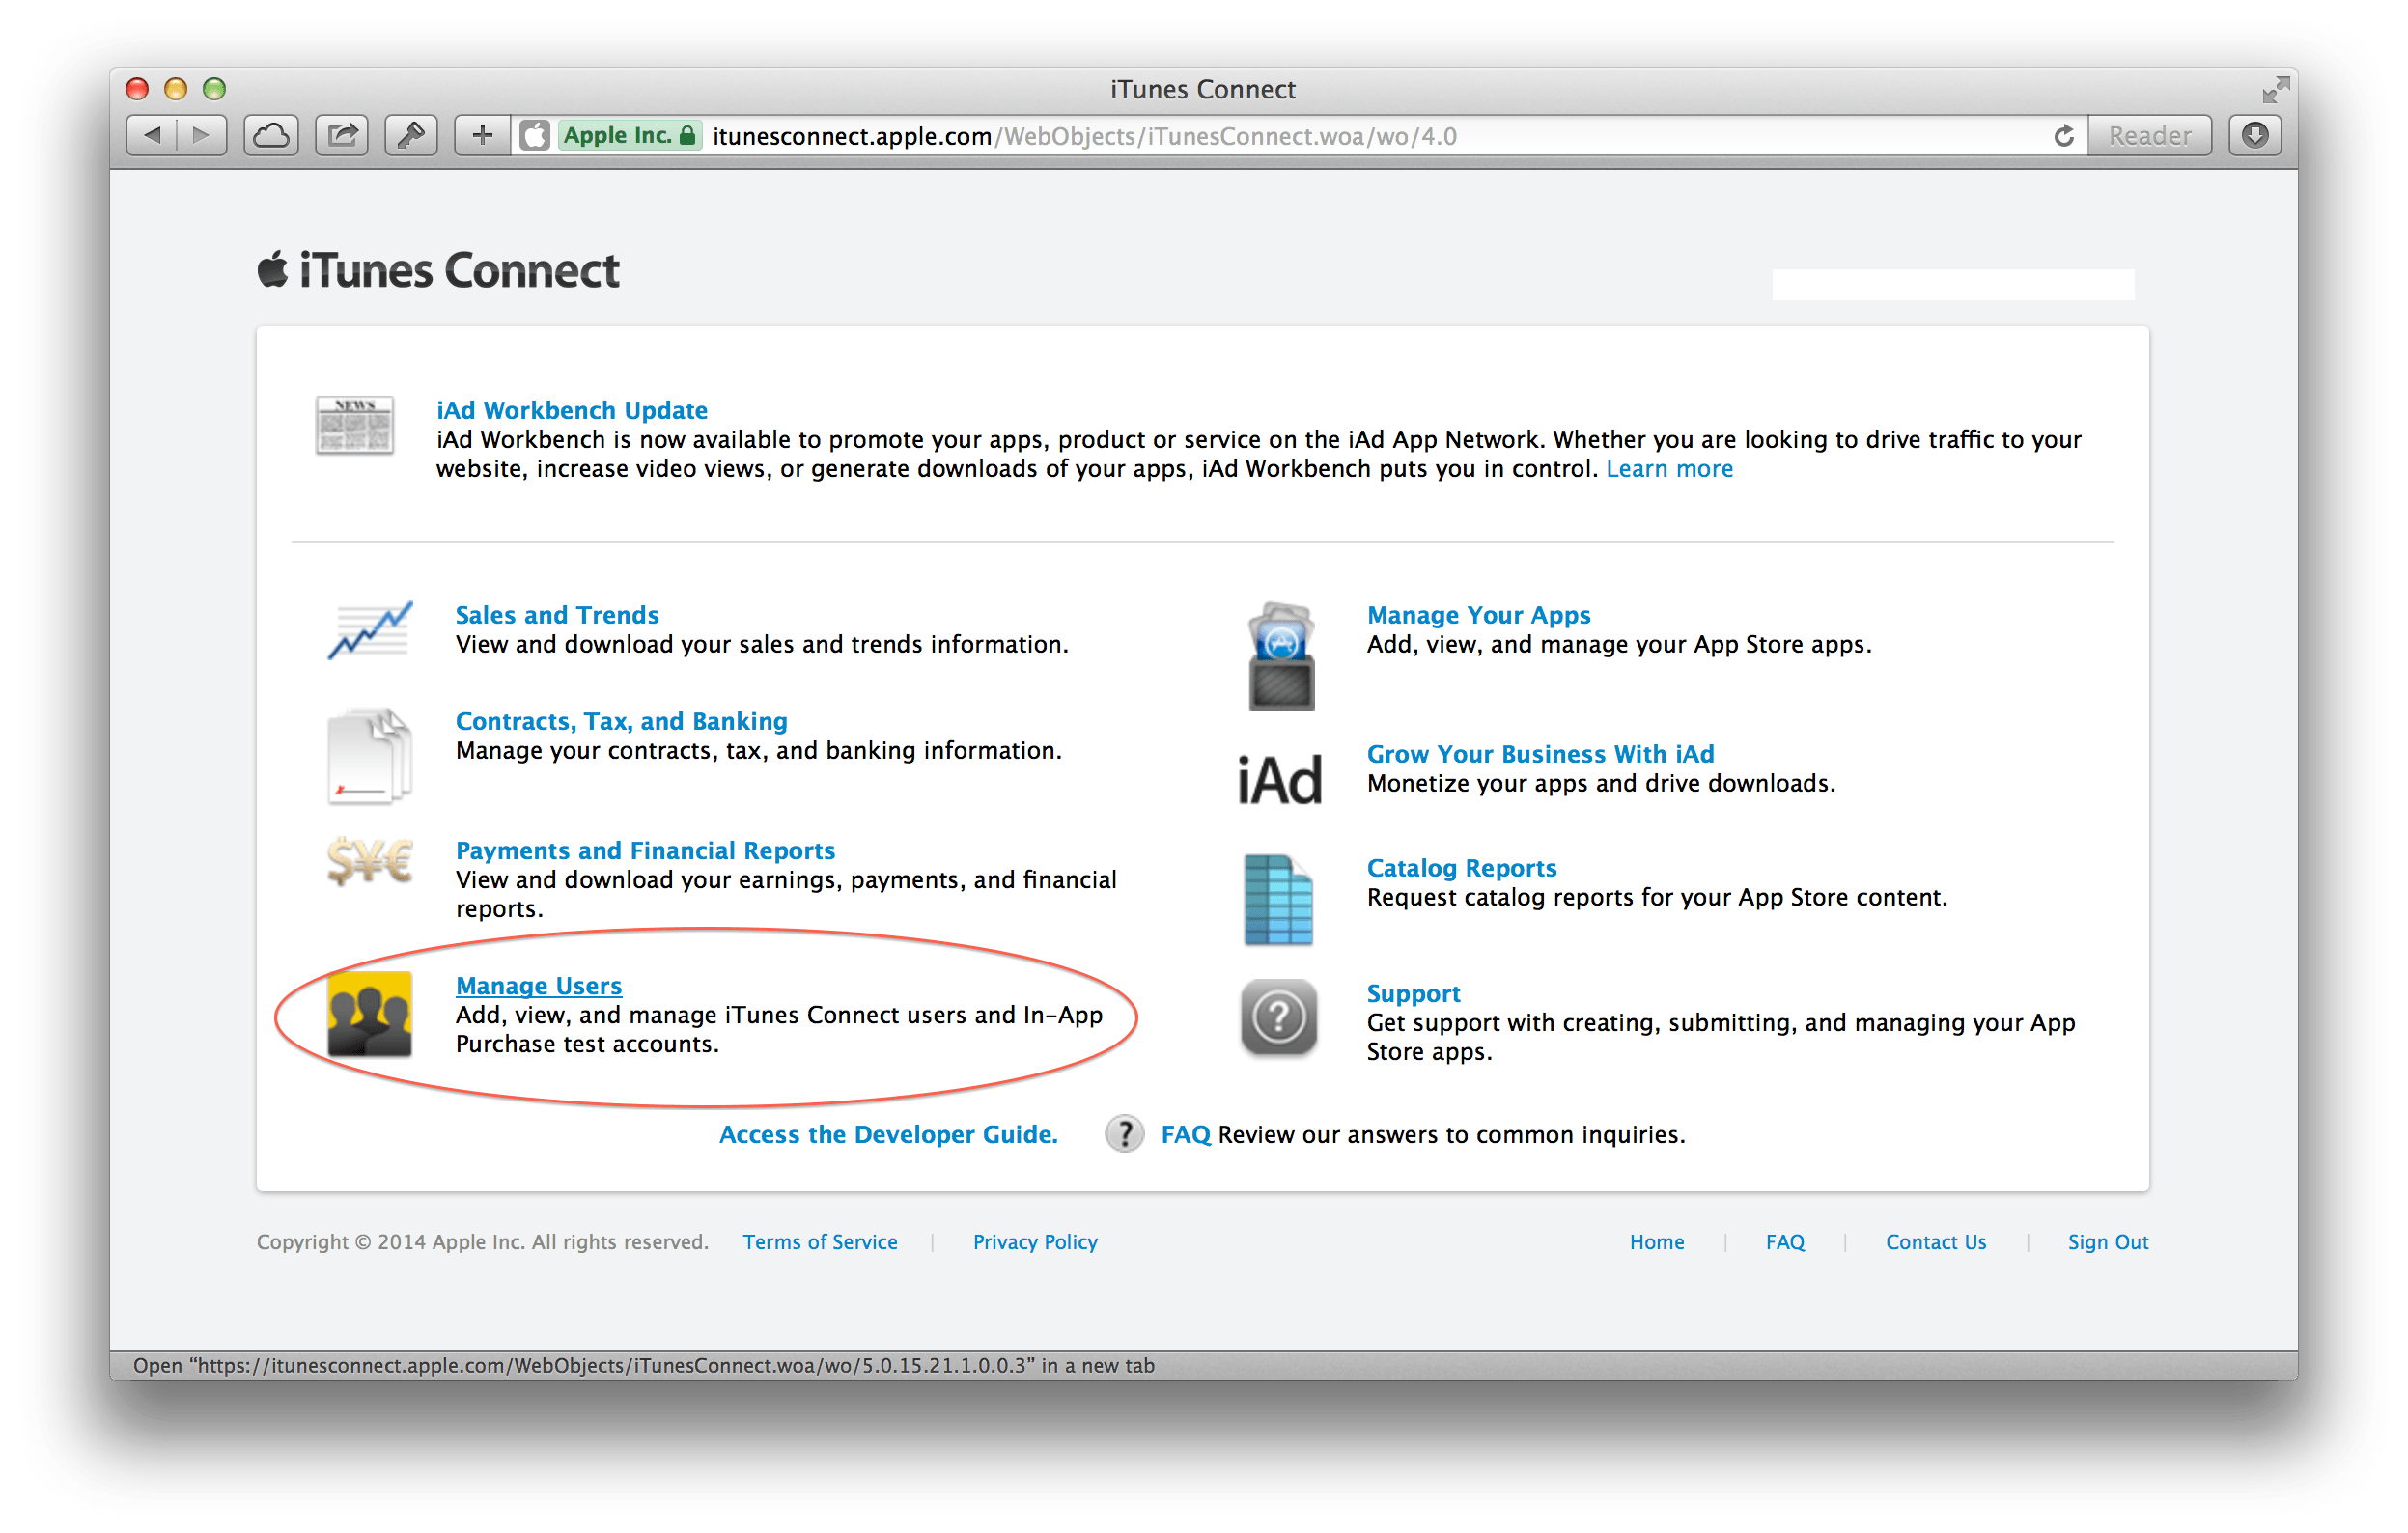Open the Terms of Service link

click(819, 1242)
